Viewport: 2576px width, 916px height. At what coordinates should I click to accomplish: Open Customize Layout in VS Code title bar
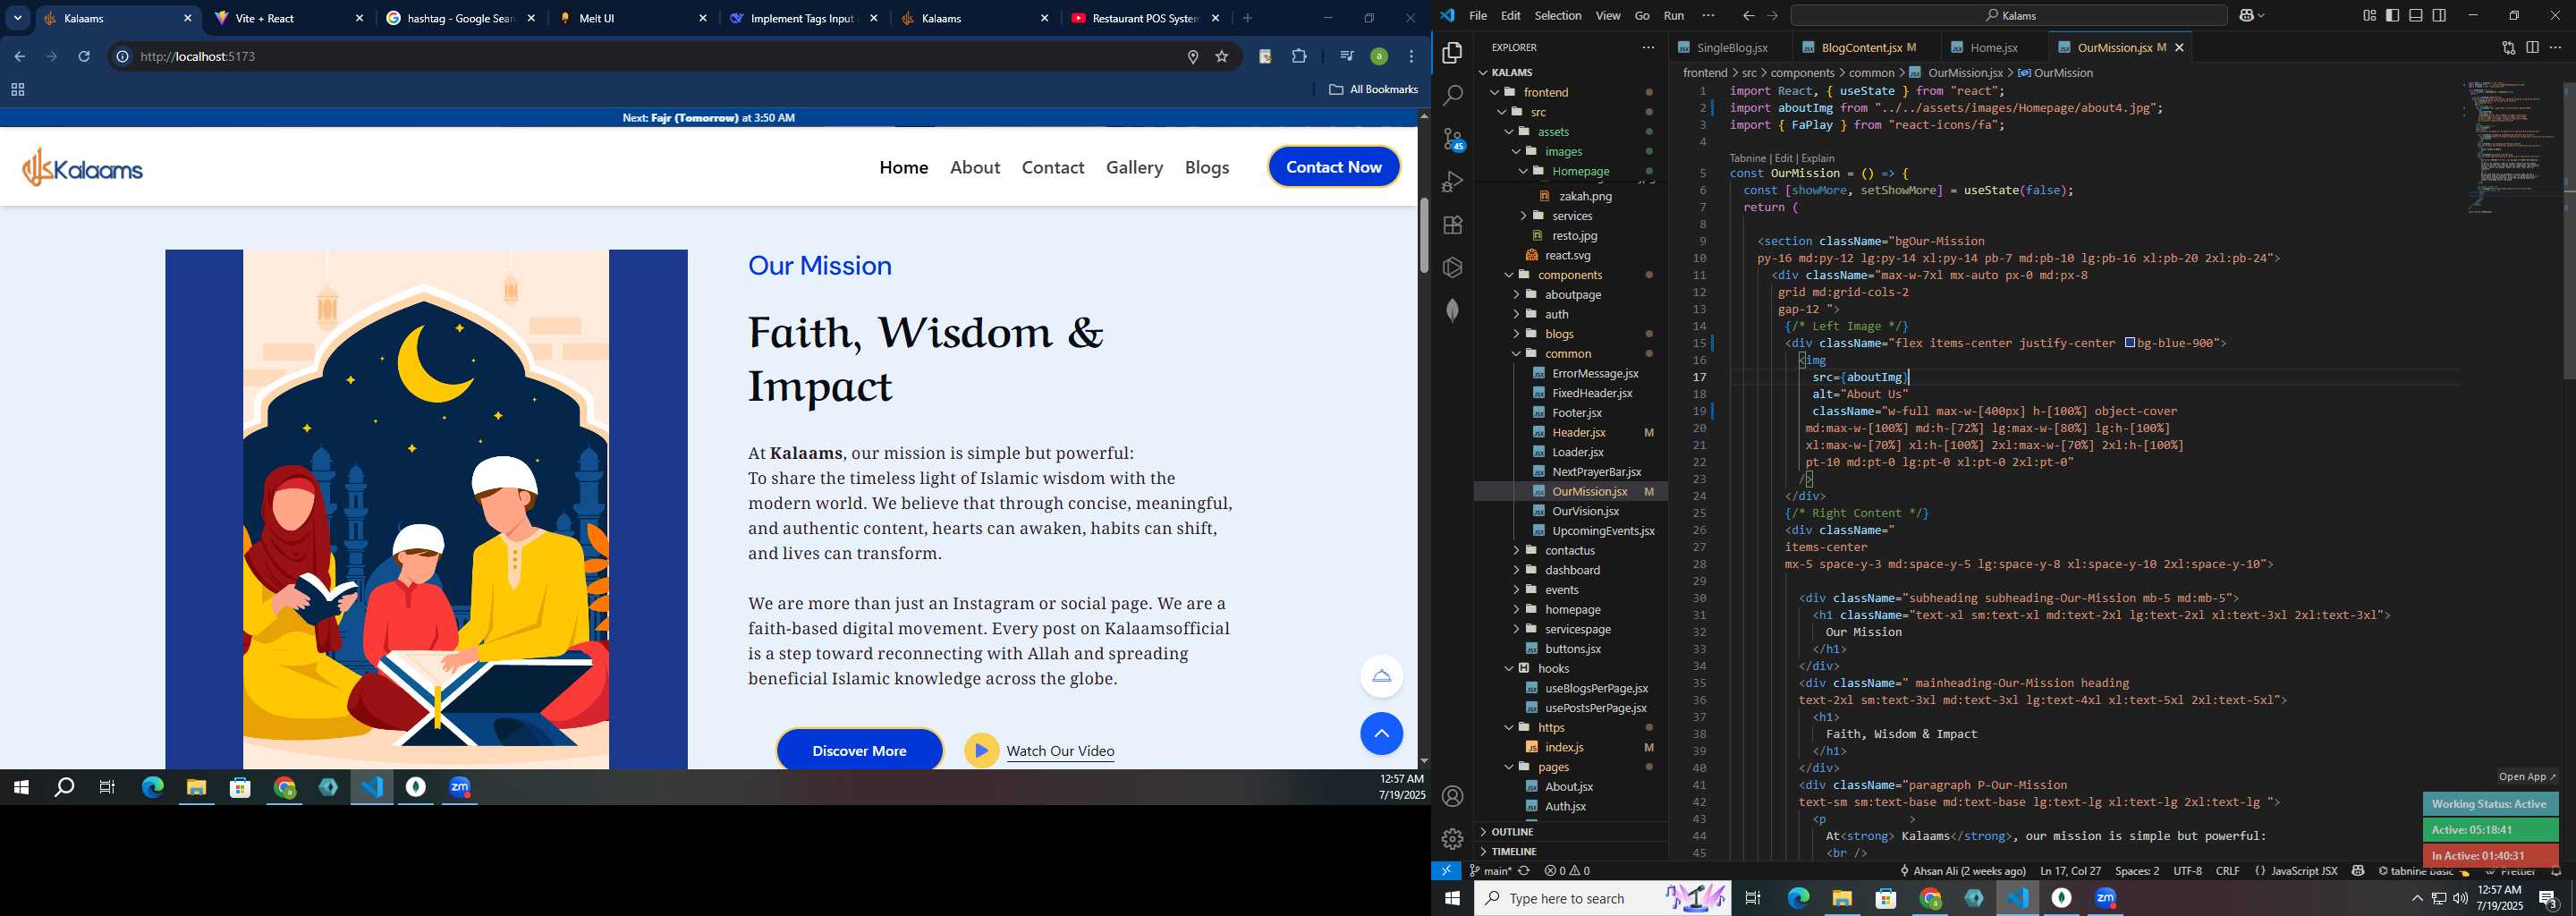pos(2369,15)
